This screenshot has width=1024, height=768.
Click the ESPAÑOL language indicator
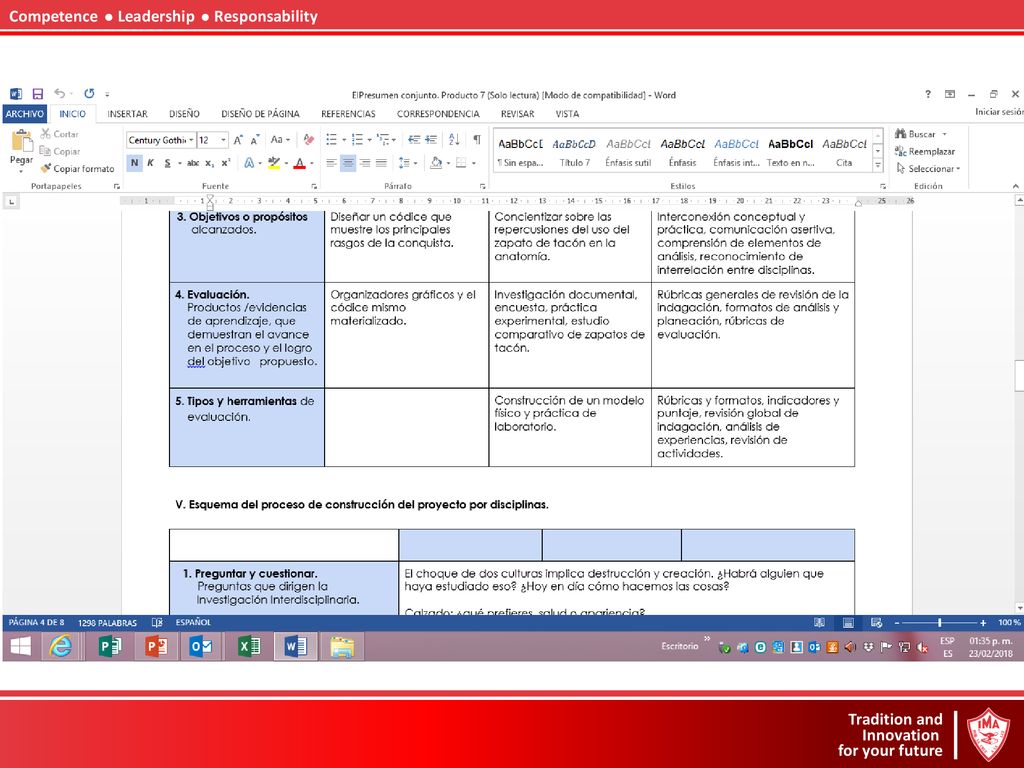(193, 622)
